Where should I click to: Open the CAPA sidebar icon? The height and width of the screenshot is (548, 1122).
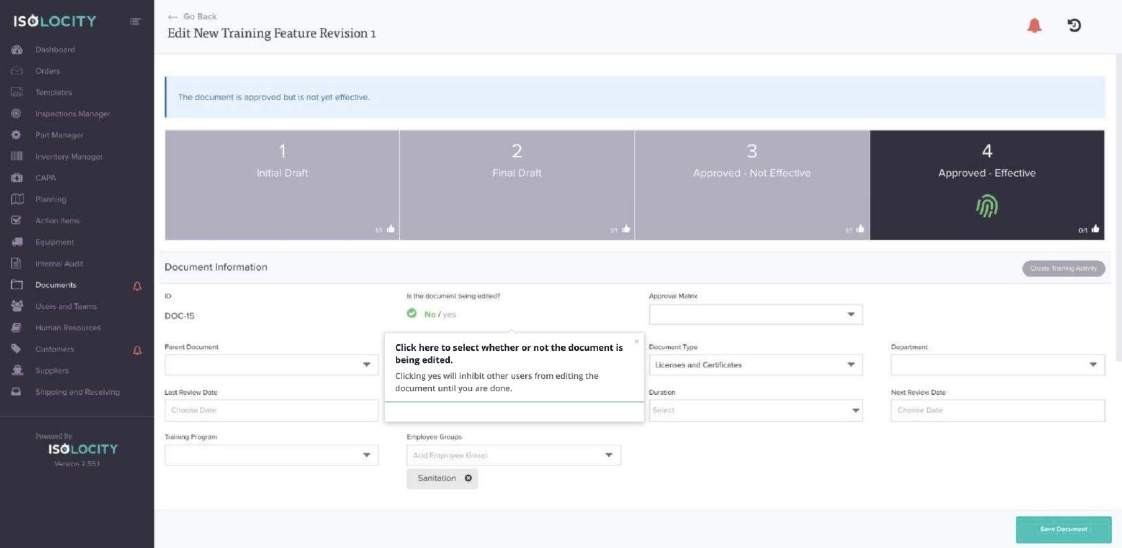coord(17,178)
